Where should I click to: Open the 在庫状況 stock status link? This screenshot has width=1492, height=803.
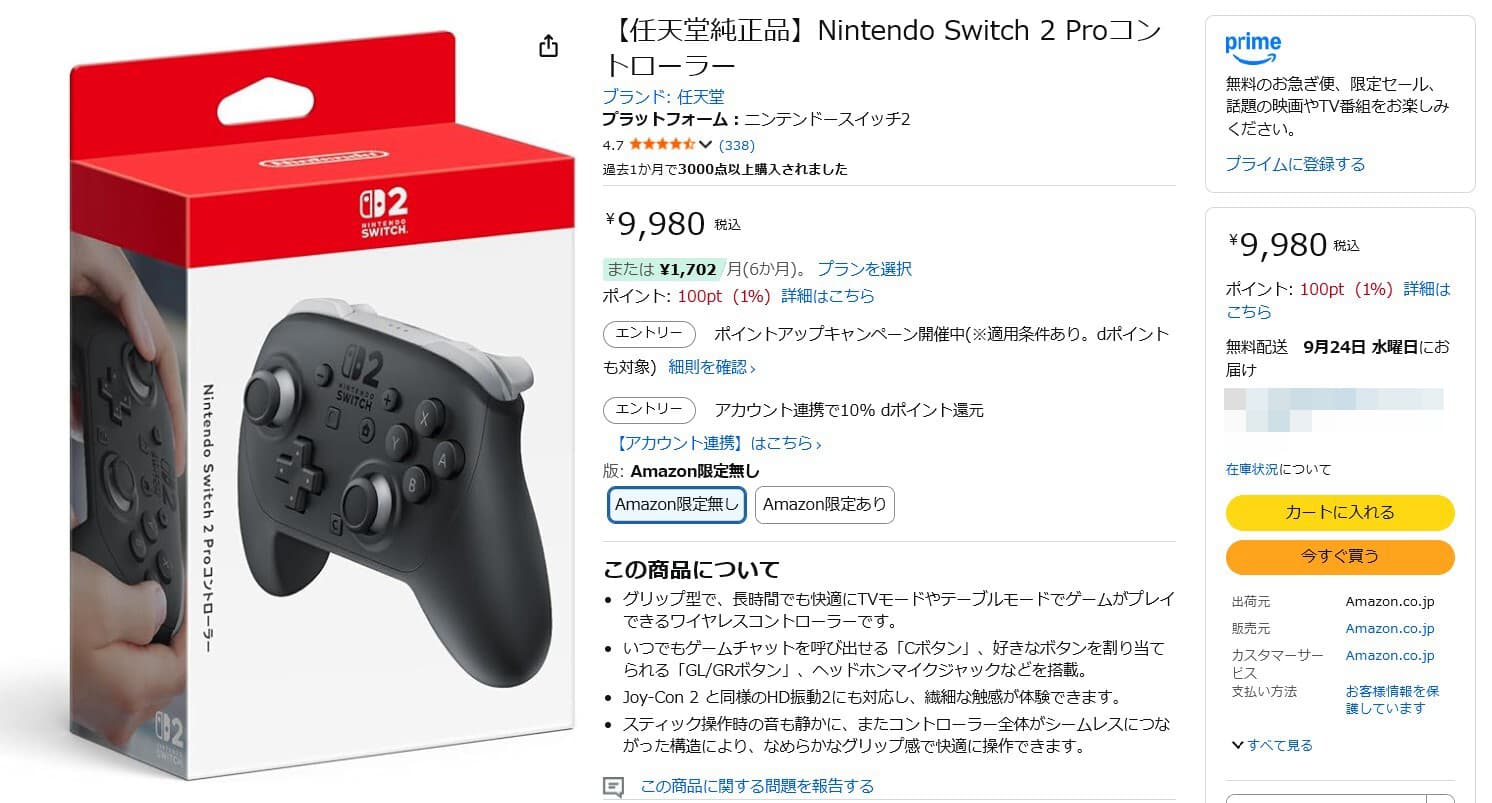pos(1252,469)
